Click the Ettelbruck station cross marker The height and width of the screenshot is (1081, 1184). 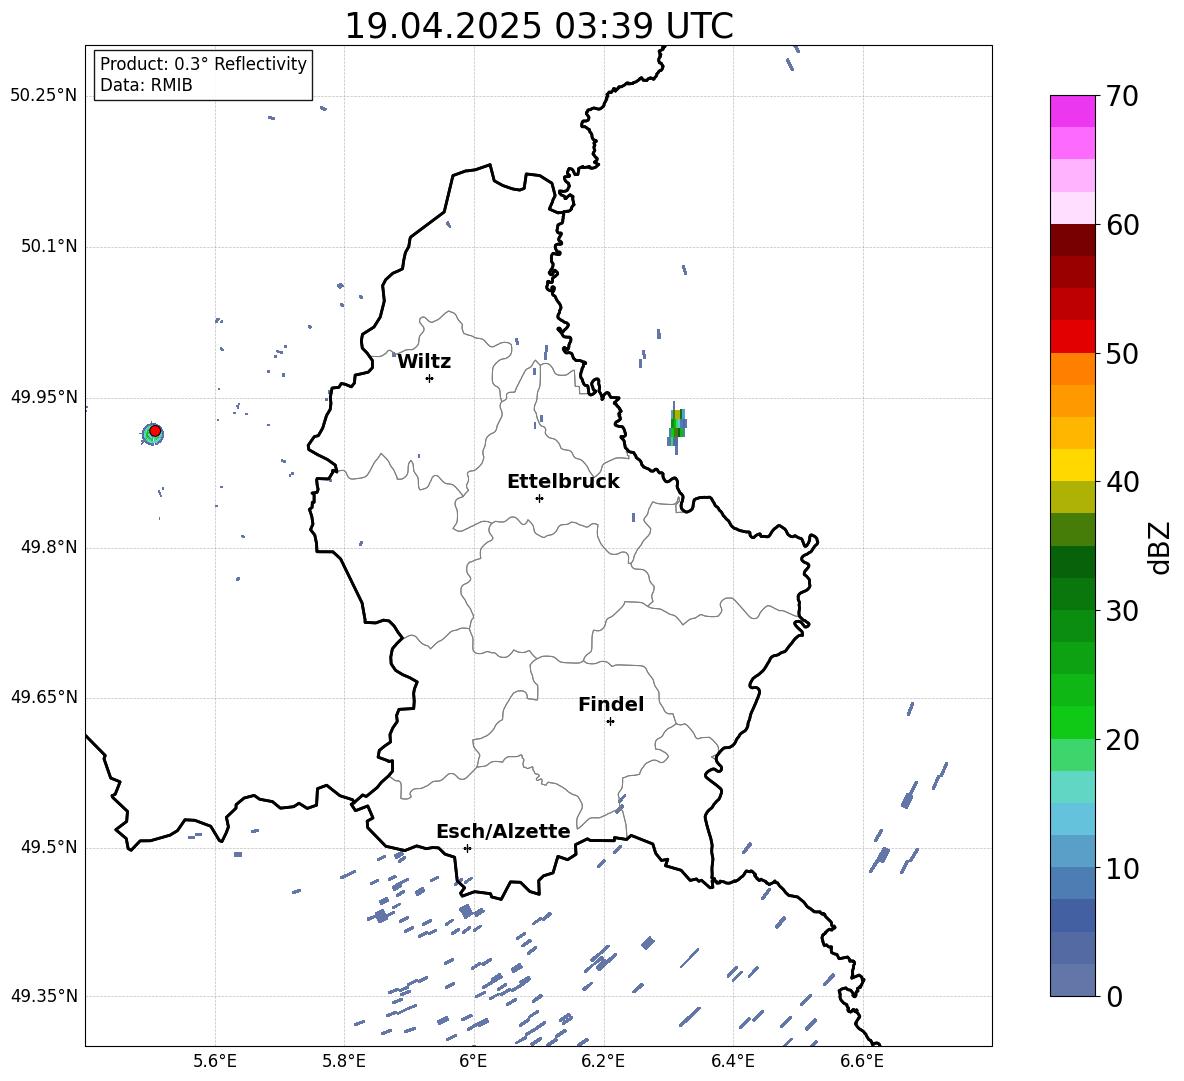coord(539,498)
